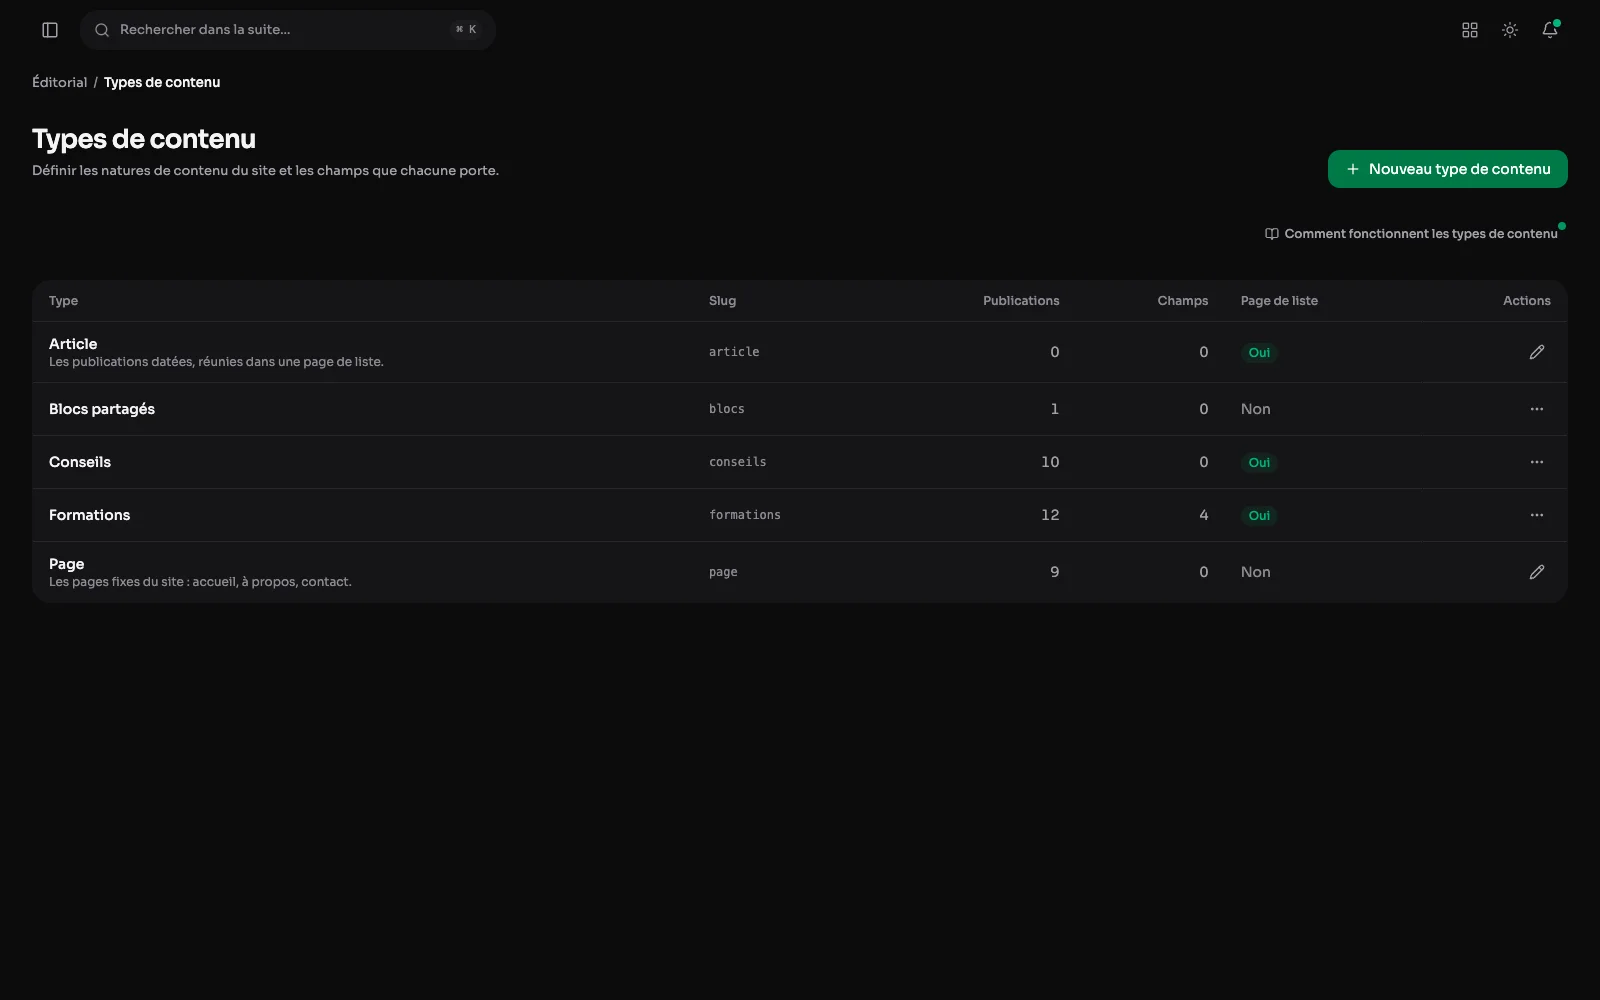Open the Conseils row name
Image resolution: width=1600 pixels, height=1000 pixels.
coord(80,462)
